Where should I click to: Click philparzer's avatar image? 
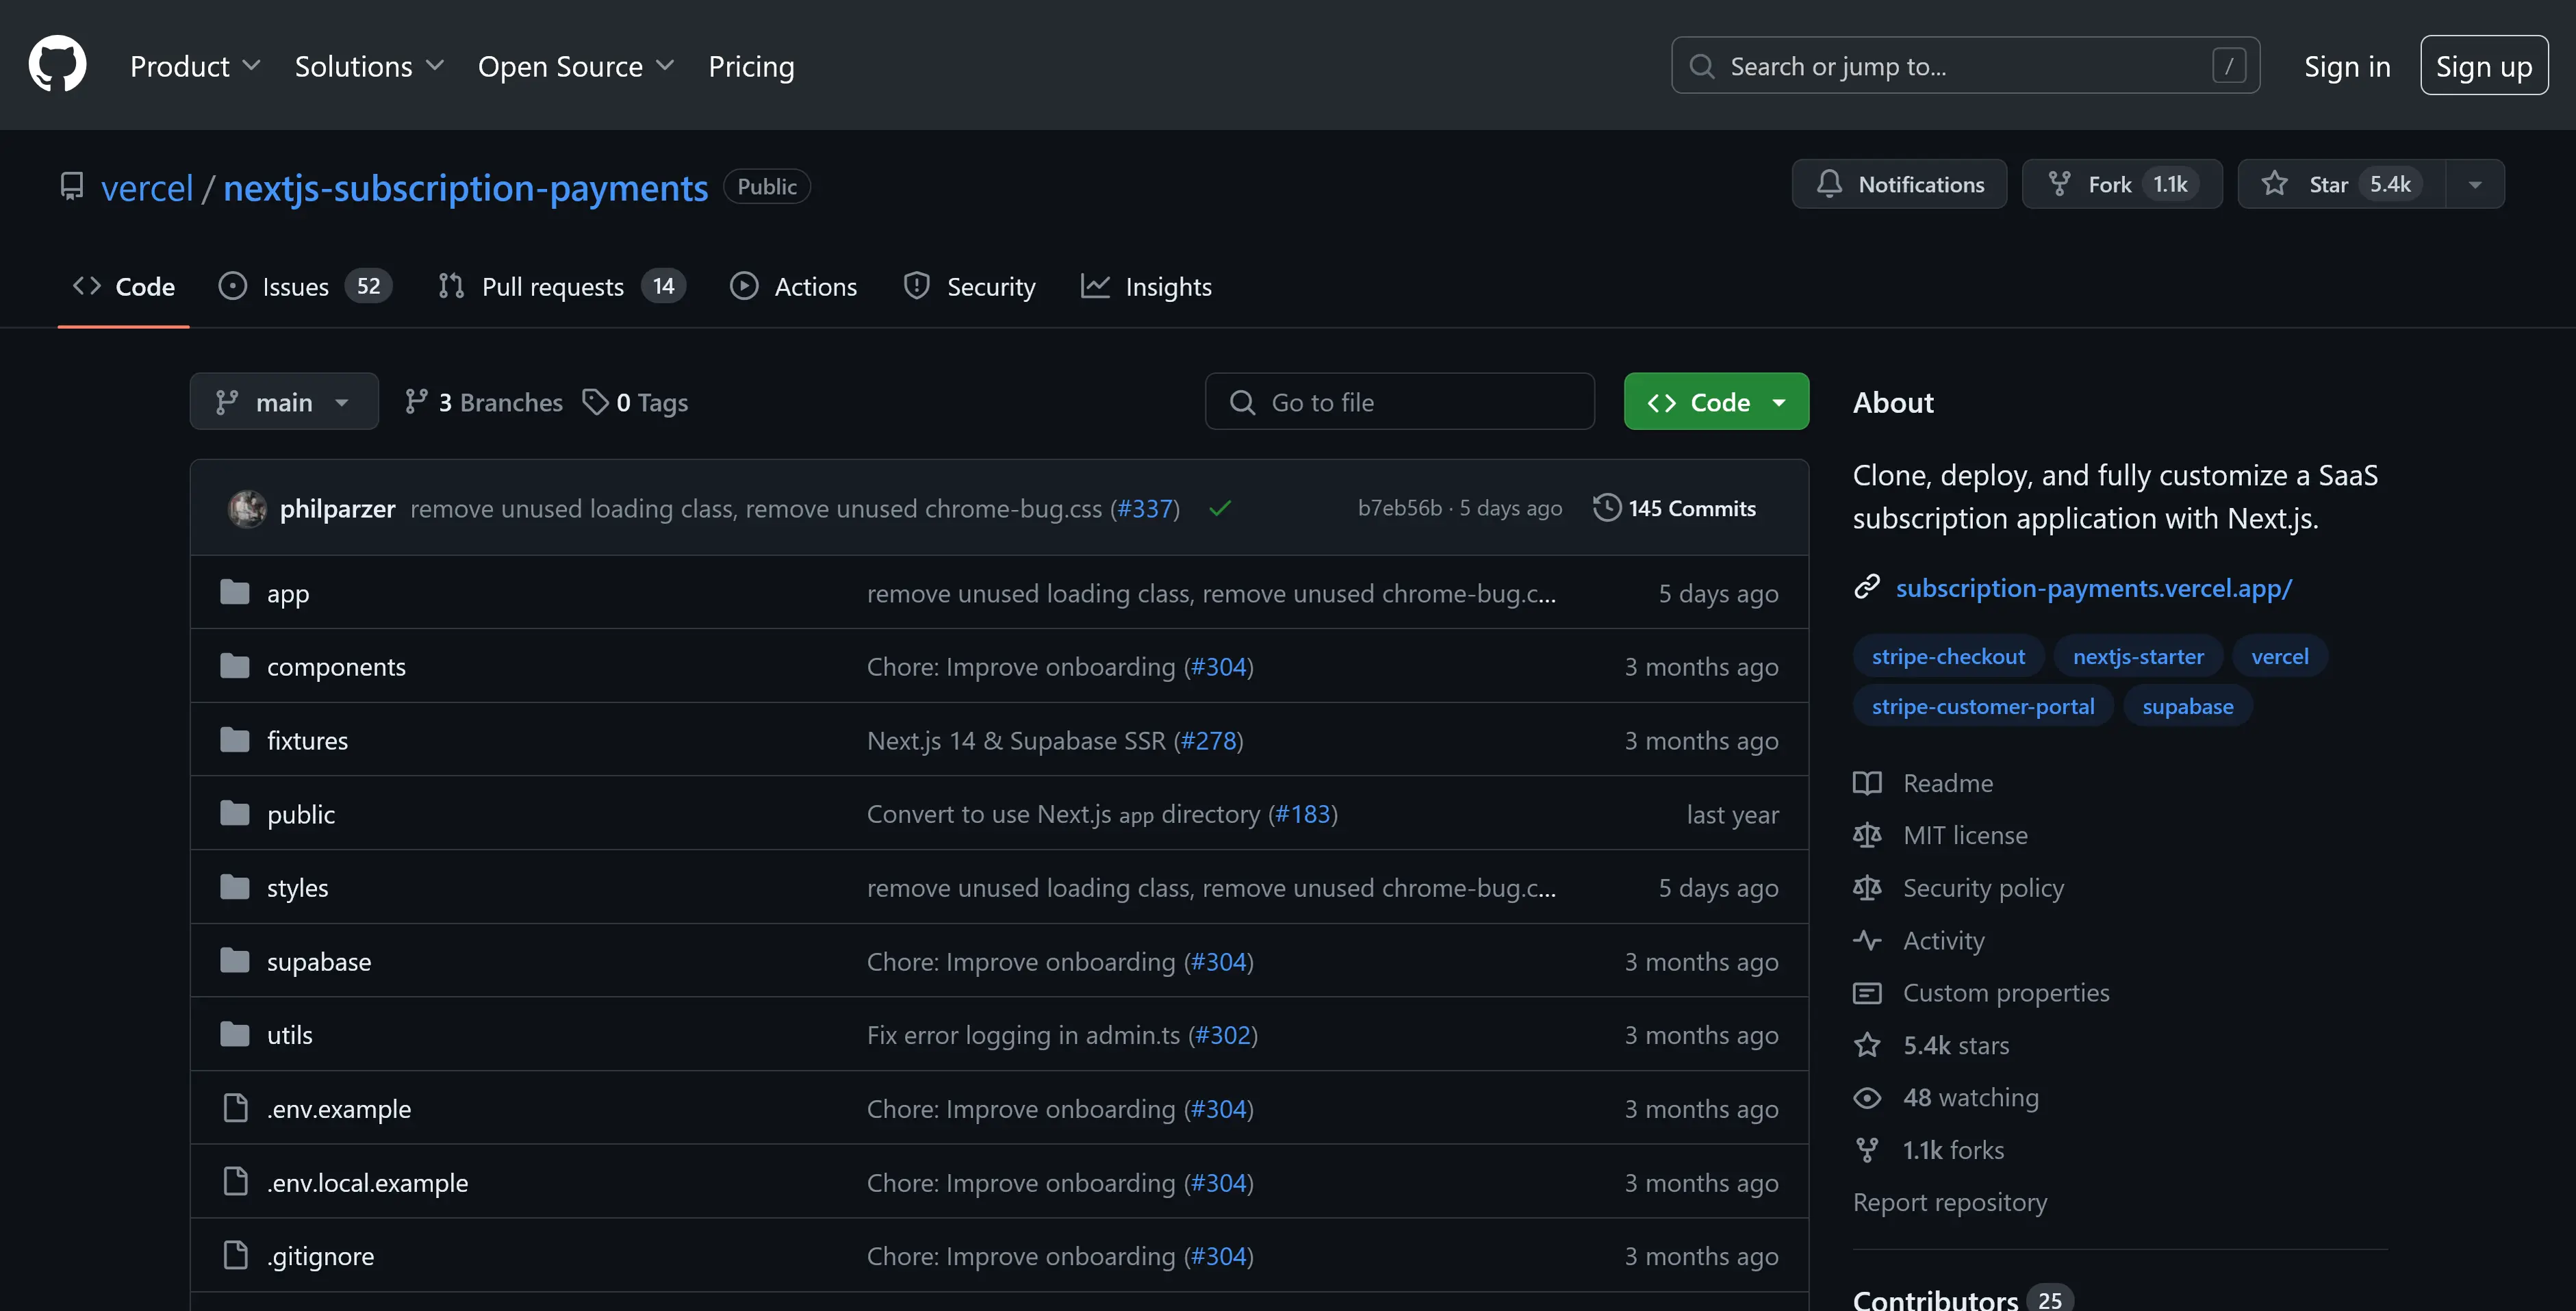pyautogui.click(x=247, y=508)
